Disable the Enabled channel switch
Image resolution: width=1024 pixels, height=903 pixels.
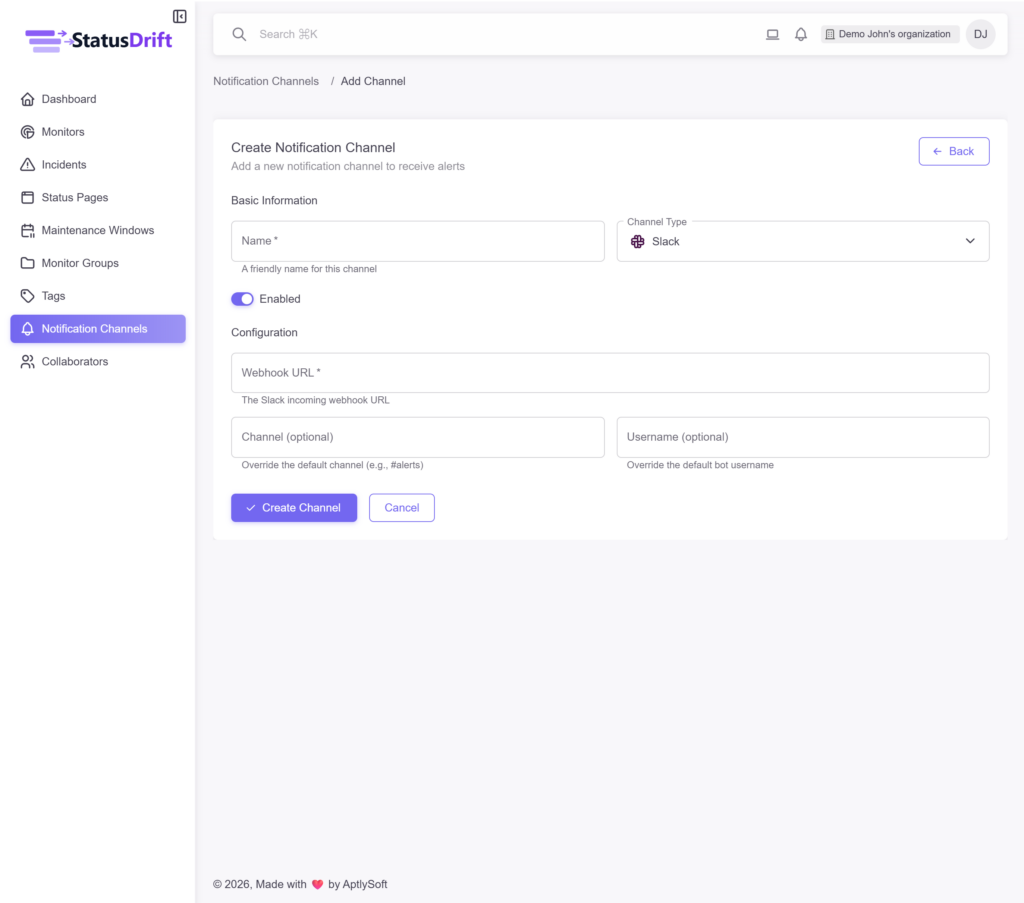(x=241, y=299)
